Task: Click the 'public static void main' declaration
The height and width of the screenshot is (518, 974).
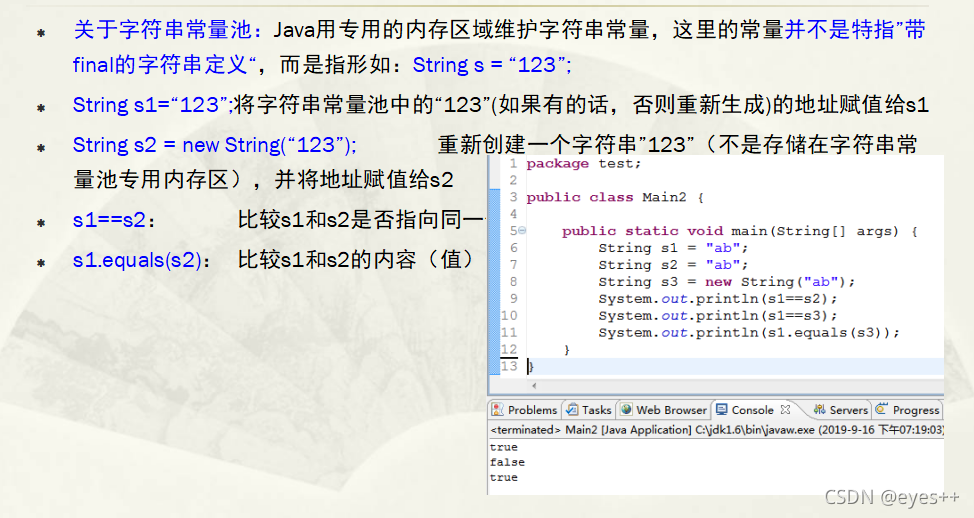Action: coord(740,231)
